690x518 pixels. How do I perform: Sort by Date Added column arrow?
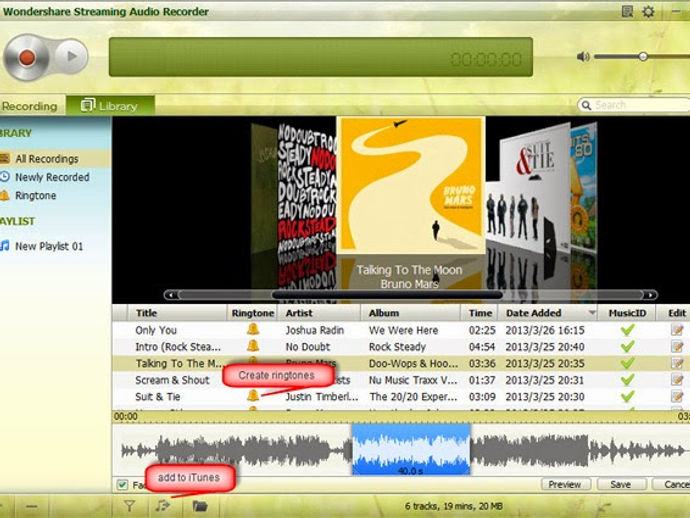[592, 313]
